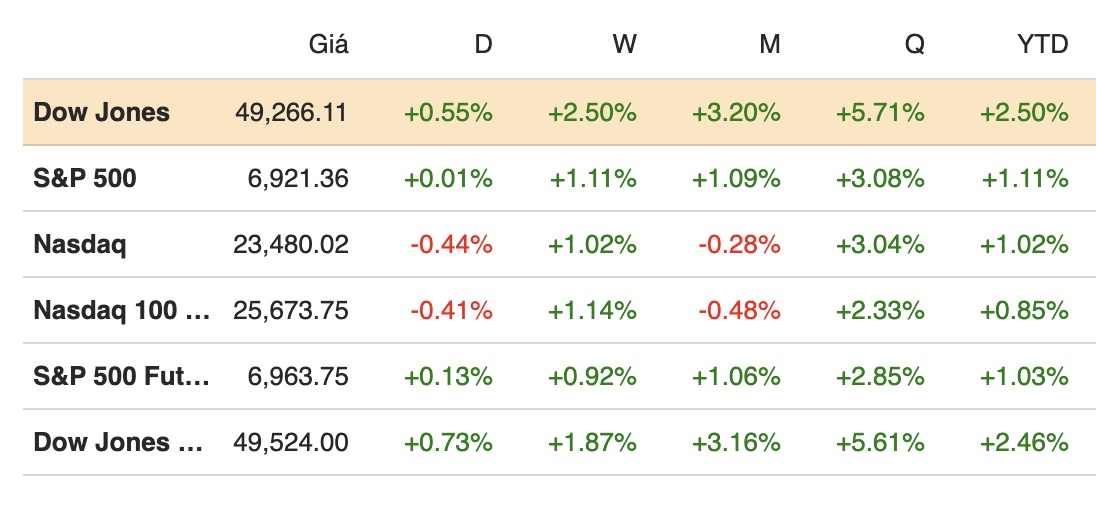The height and width of the screenshot is (524, 1096).
Task: Click the 25,673.75 price value
Action: click(x=292, y=310)
